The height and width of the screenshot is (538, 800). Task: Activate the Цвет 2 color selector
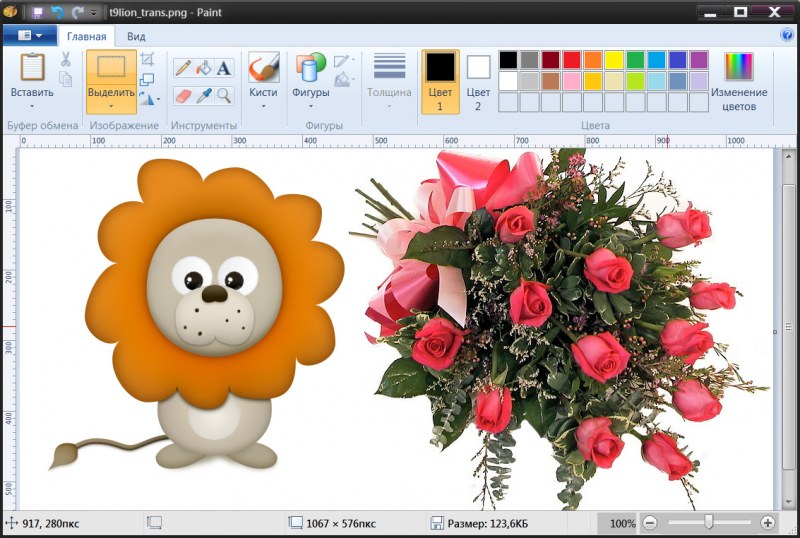pyautogui.click(x=478, y=82)
